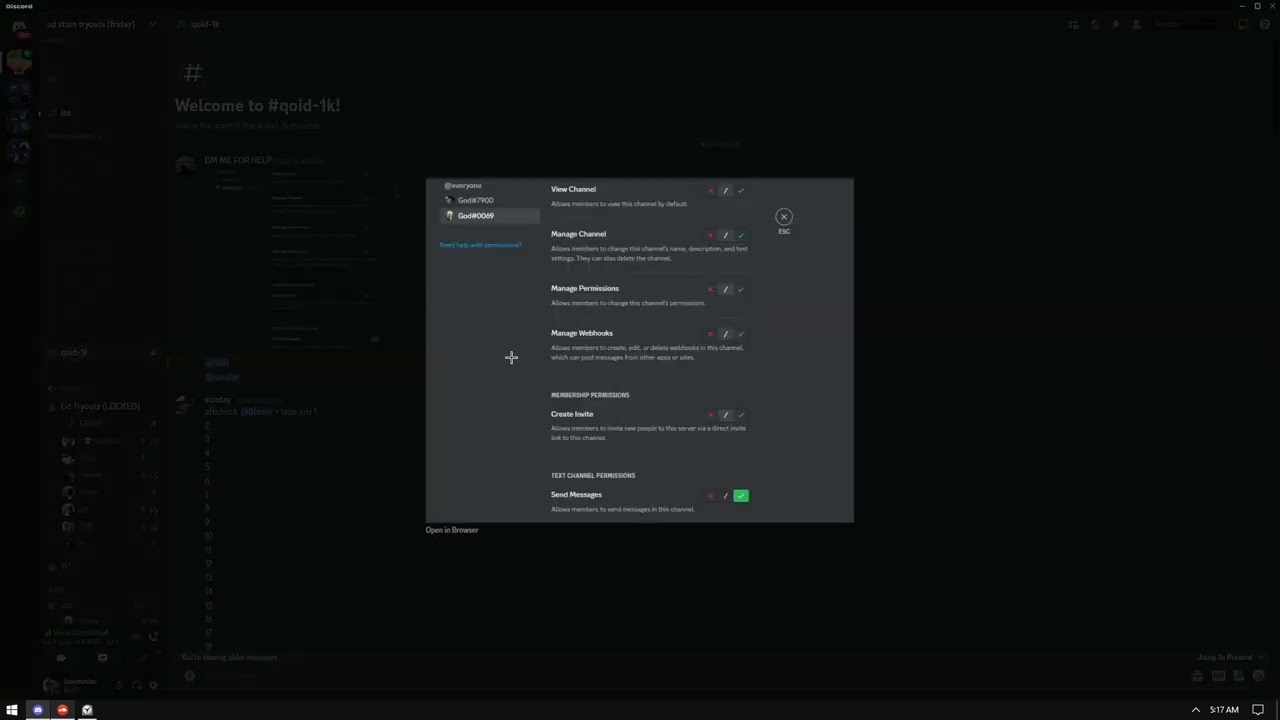Deny View Channel permission with red X
The width and height of the screenshot is (1280, 720).
click(711, 190)
